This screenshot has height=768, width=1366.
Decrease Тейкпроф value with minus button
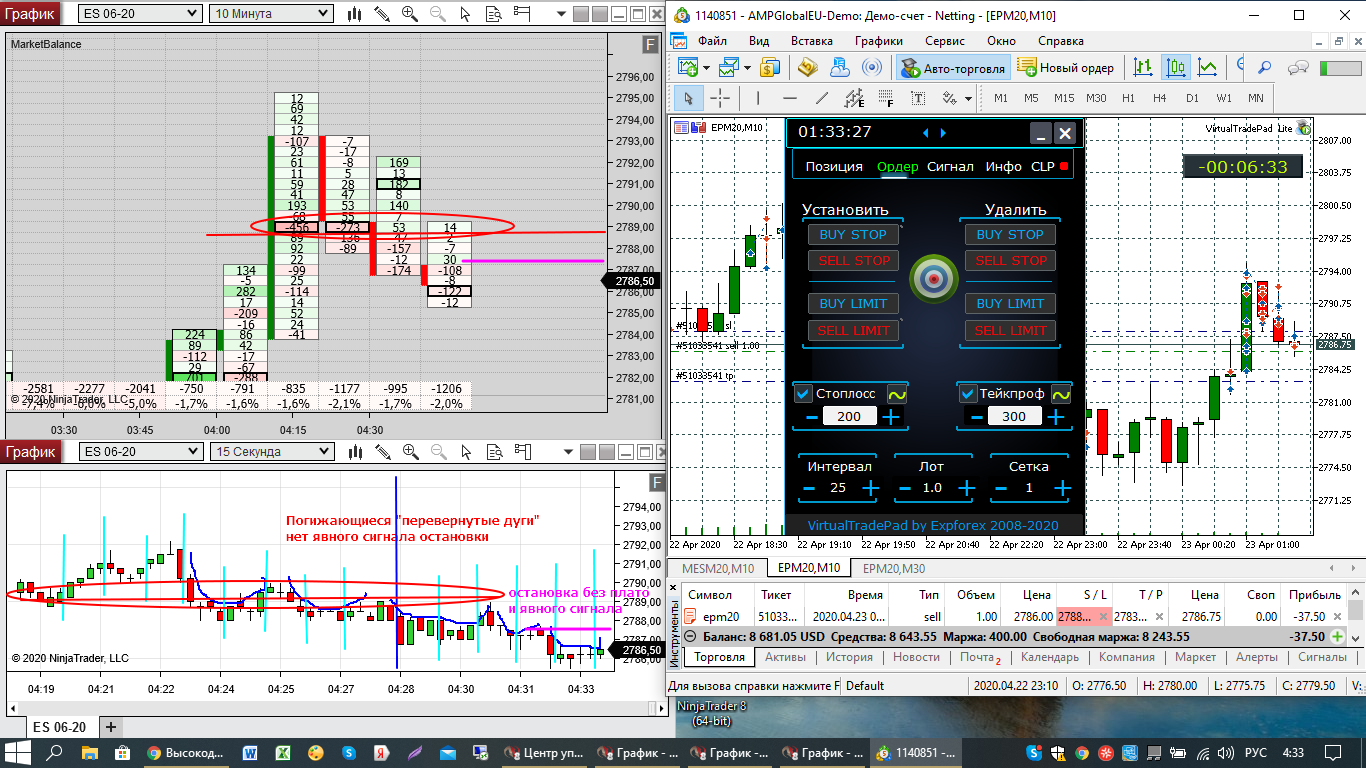[x=975, y=417]
